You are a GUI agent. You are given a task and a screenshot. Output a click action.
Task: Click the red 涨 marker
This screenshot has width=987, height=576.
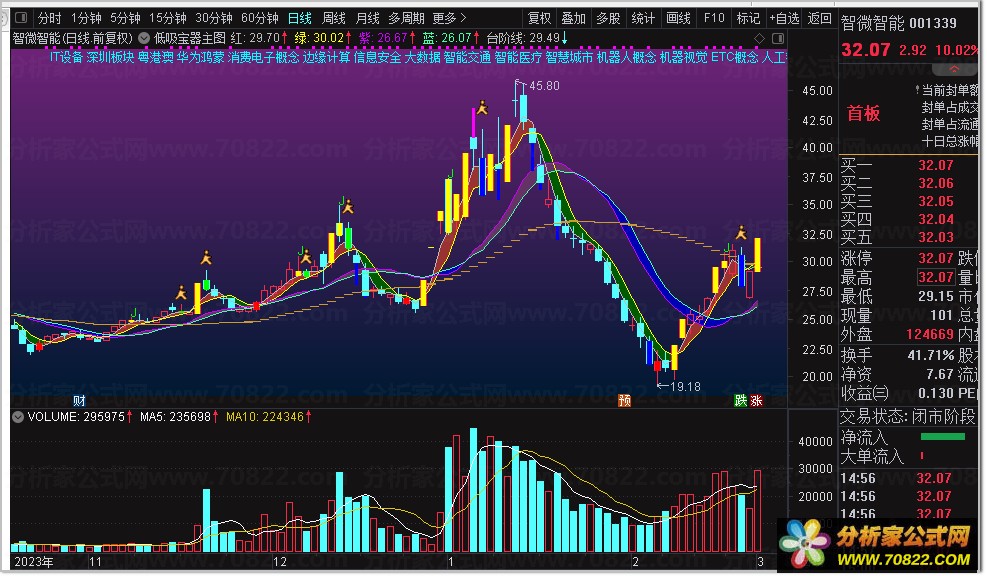756,401
